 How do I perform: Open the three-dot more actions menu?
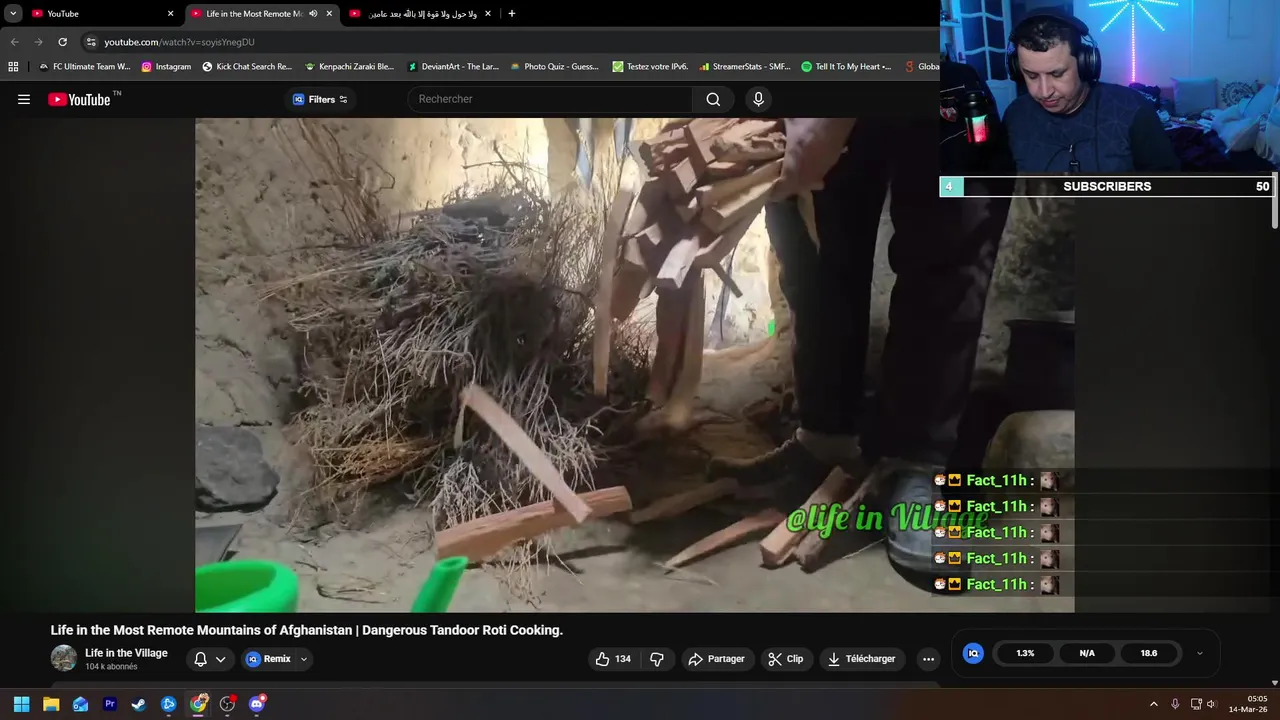tap(928, 659)
